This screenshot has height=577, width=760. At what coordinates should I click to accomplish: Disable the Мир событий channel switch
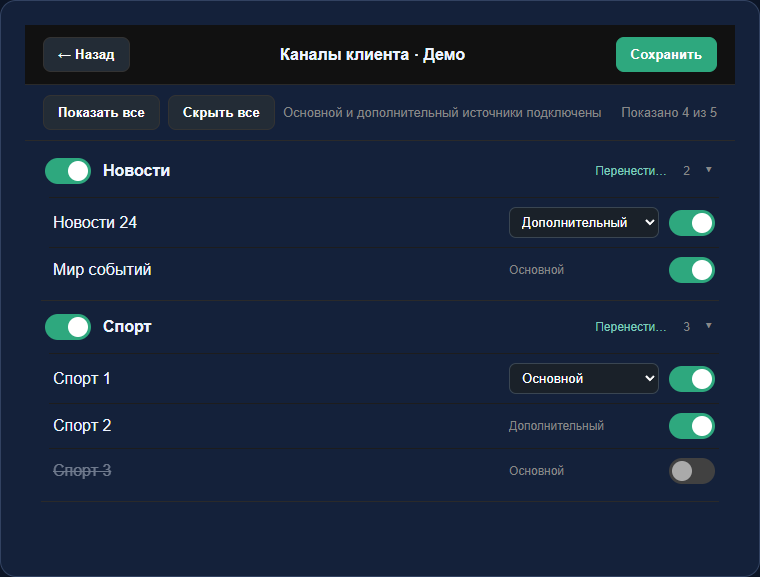(x=692, y=270)
